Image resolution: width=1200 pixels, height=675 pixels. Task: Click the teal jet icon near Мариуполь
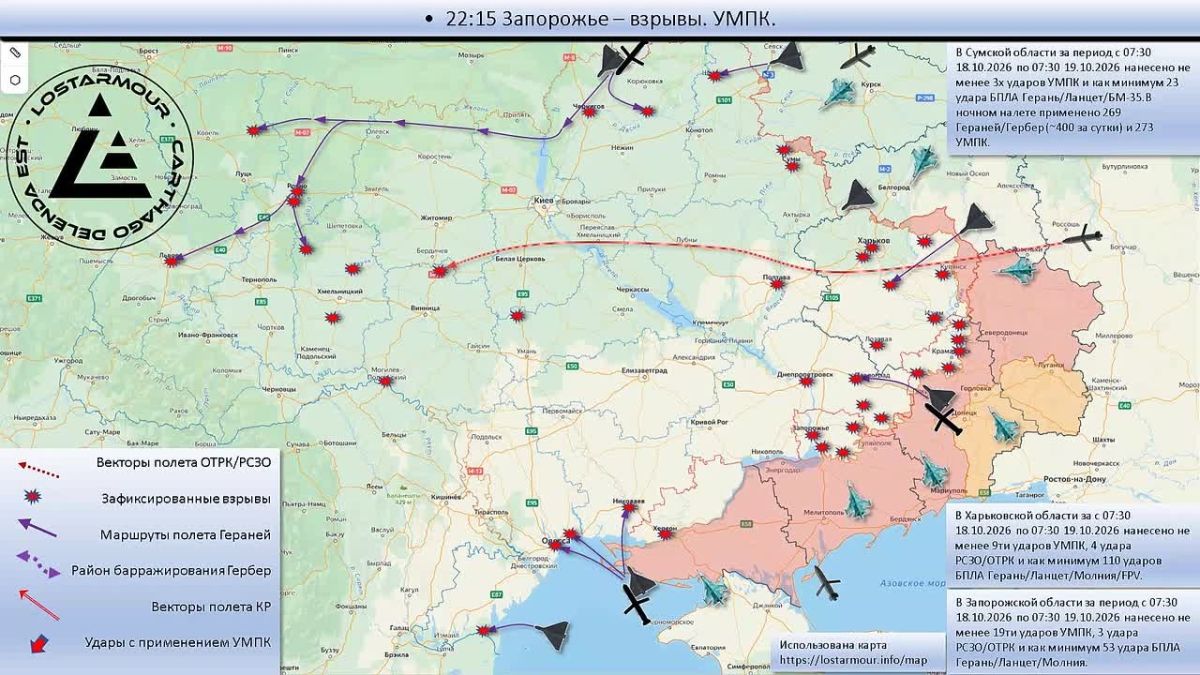coord(935,471)
